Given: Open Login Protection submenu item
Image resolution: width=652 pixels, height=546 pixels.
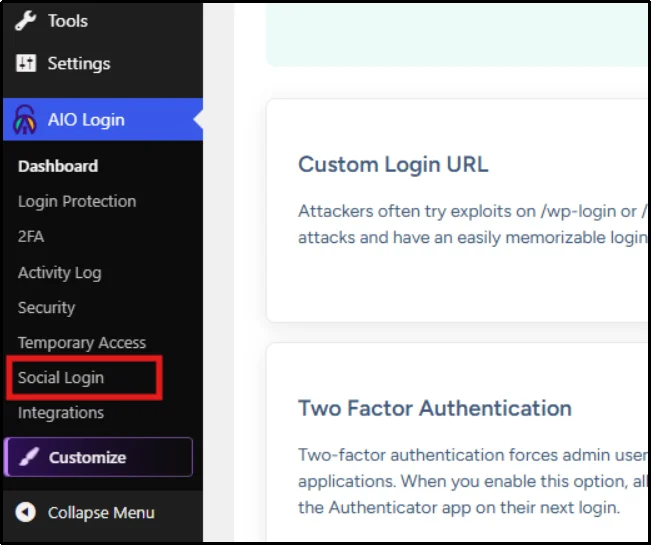Looking at the screenshot, I should 77,201.
